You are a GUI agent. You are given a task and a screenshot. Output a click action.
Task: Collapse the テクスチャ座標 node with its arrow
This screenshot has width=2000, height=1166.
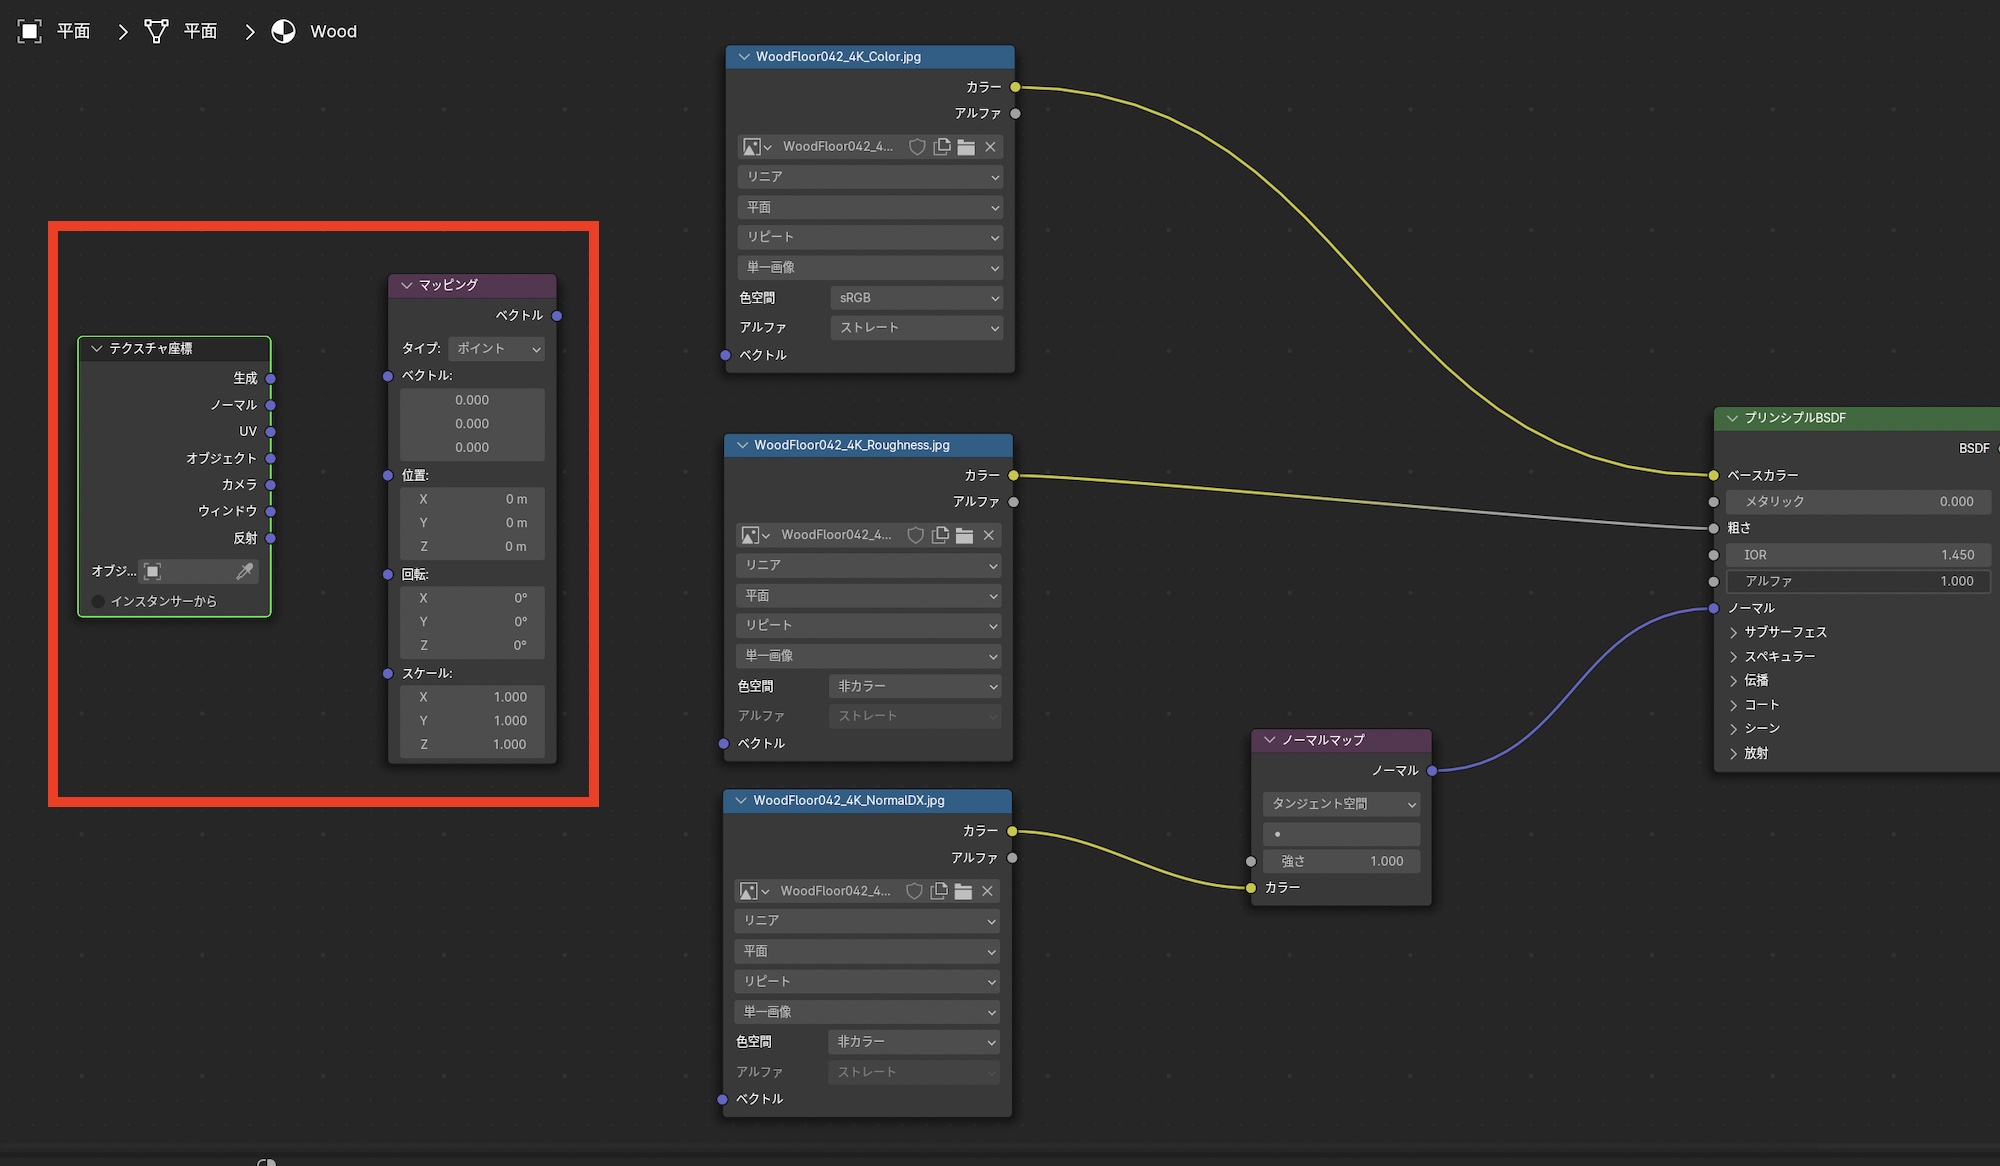pos(97,349)
